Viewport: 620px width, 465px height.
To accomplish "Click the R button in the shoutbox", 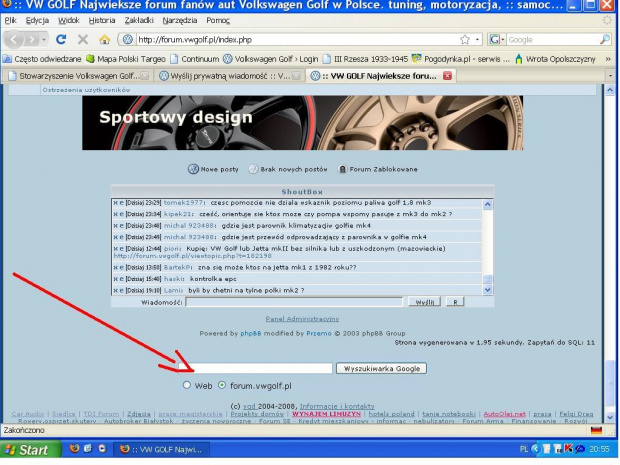I will pos(455,302).
